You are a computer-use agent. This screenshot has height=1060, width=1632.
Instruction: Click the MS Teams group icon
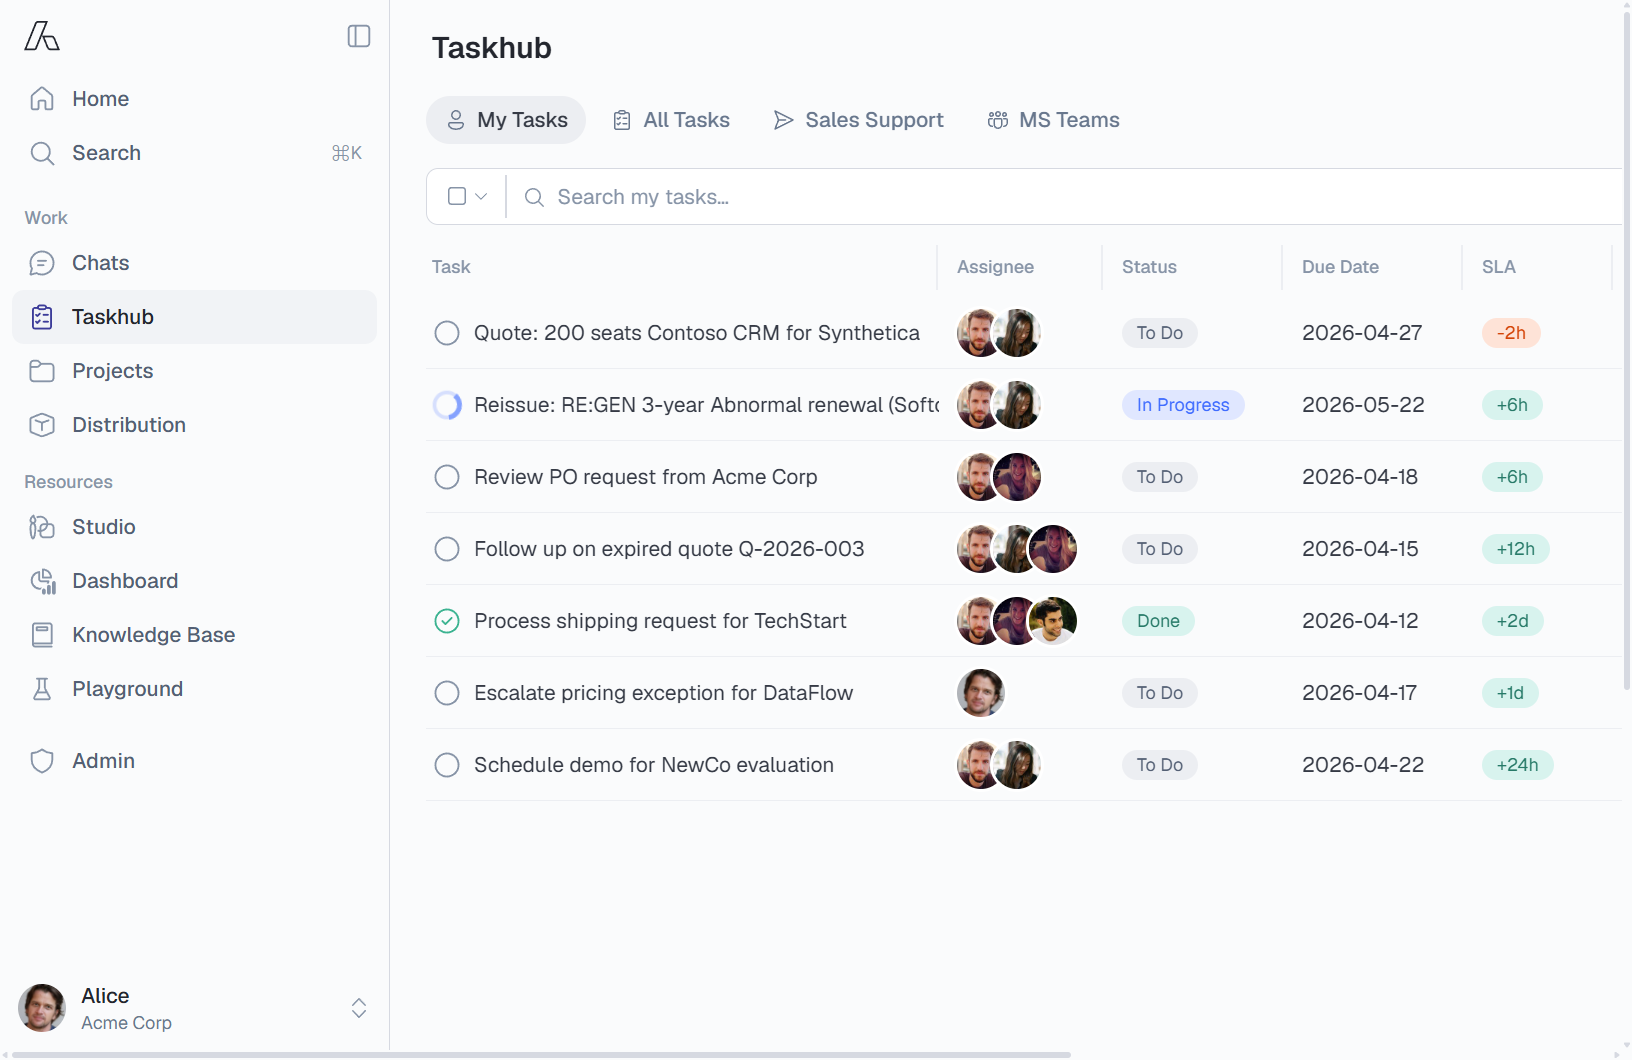(998, 120)
